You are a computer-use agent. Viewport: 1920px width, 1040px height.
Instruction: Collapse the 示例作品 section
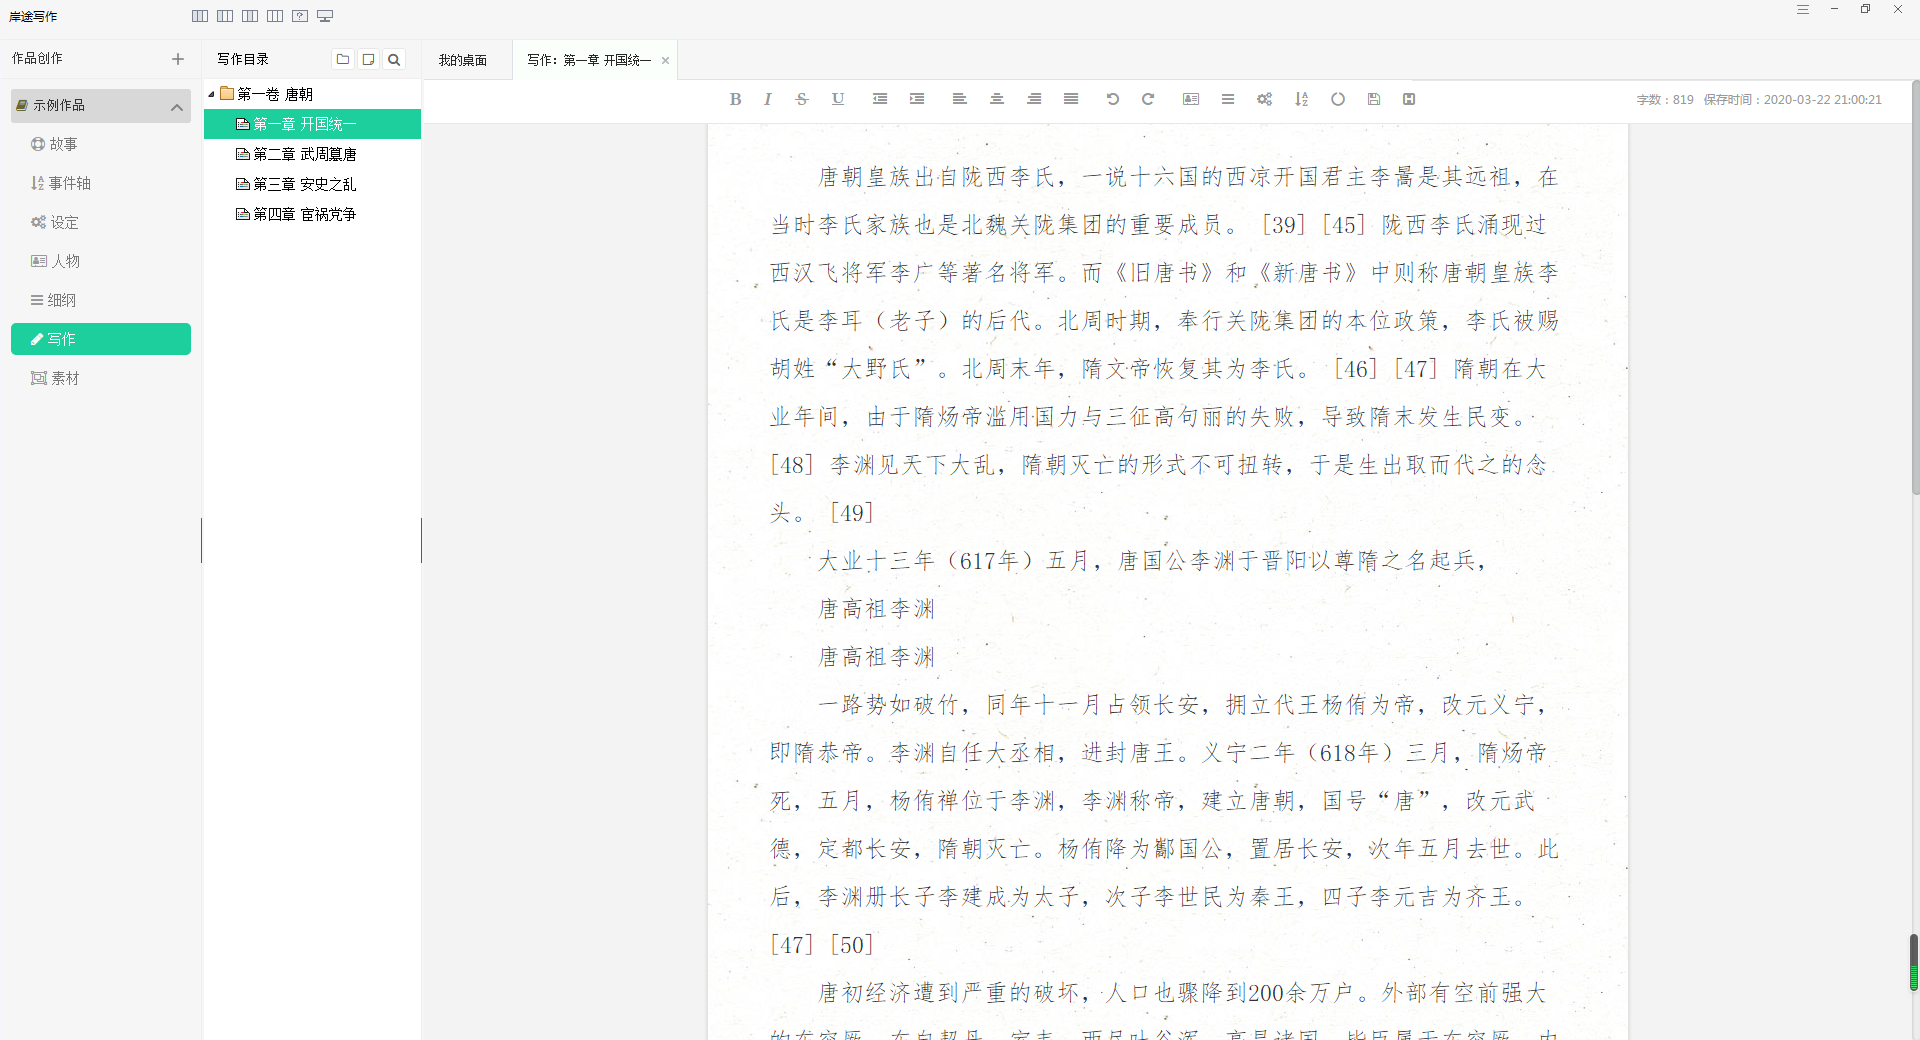click(x=177, y=105)
